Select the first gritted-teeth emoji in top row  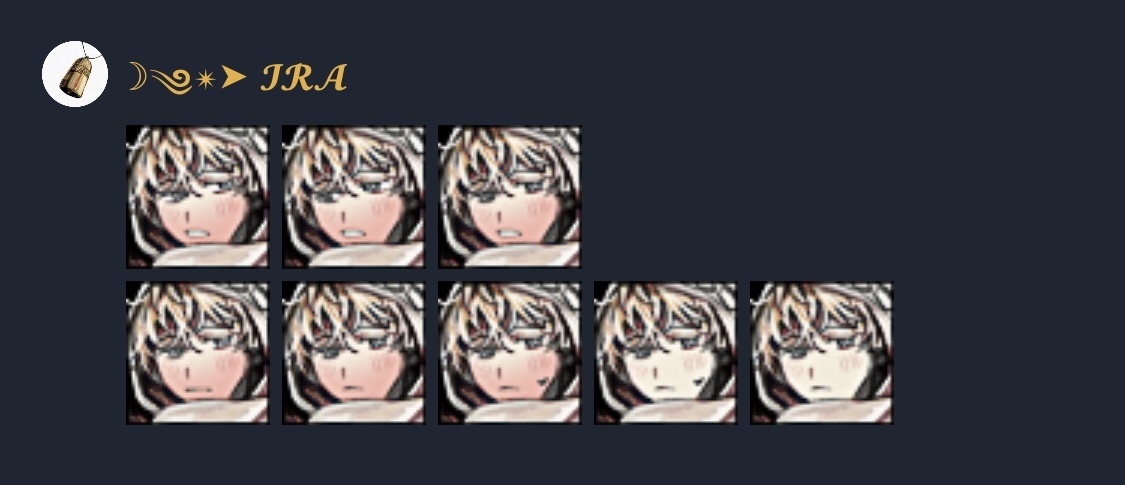pos(197,197)
